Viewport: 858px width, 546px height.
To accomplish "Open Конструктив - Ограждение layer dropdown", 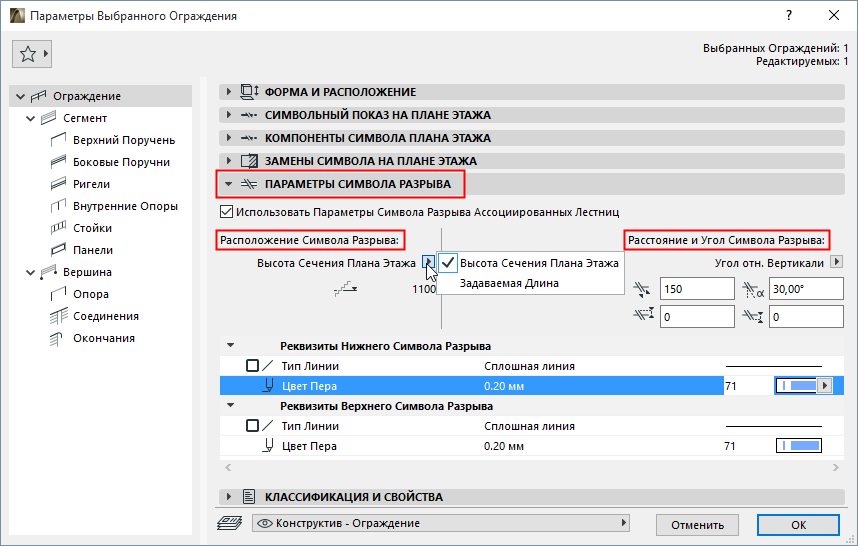I will 441,523.
